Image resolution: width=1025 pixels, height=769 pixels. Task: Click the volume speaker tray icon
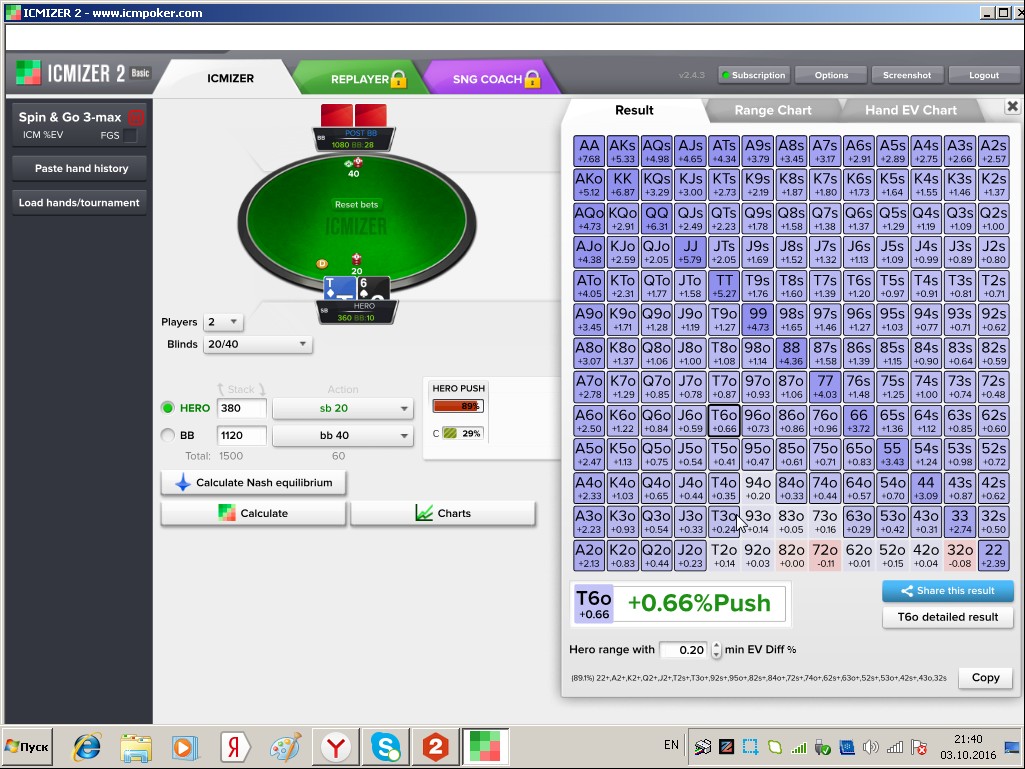[x=870, y=747]
